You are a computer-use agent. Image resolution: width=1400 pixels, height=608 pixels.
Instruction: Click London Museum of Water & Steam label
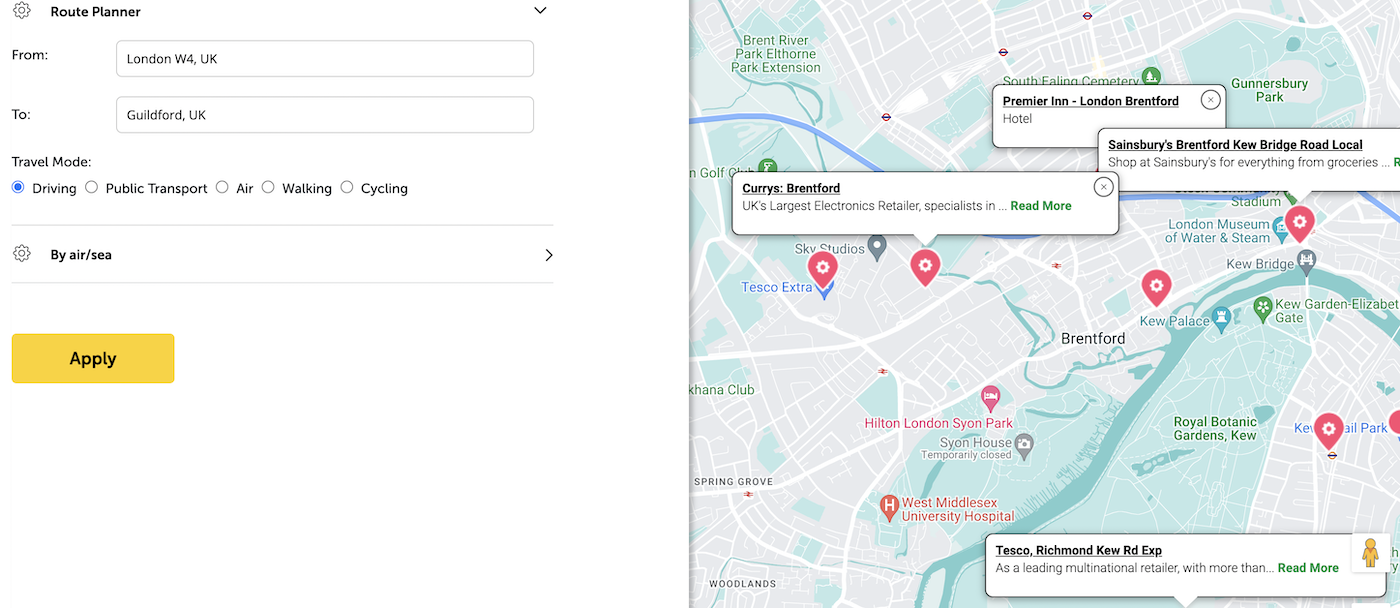point(1219,231)
